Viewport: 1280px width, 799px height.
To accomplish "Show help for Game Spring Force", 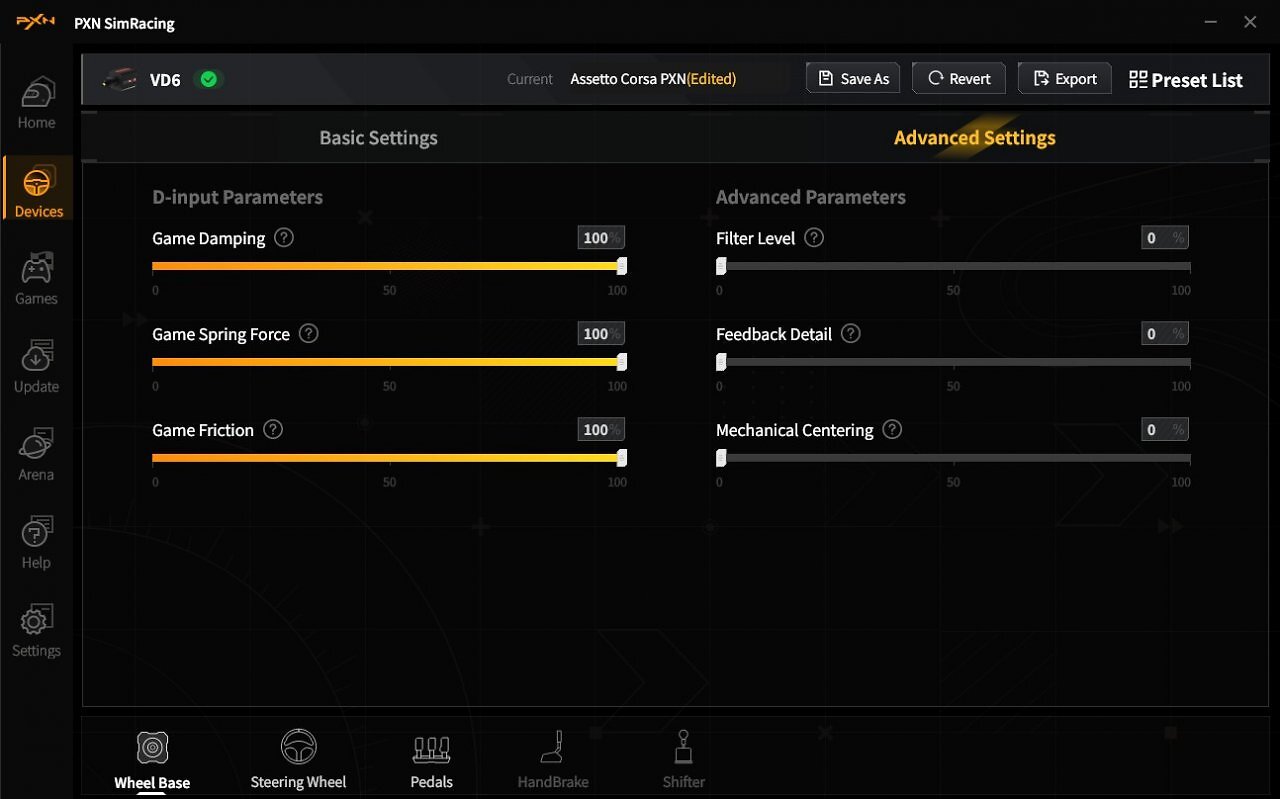I will pyautogui.click(x=309, y=334).
